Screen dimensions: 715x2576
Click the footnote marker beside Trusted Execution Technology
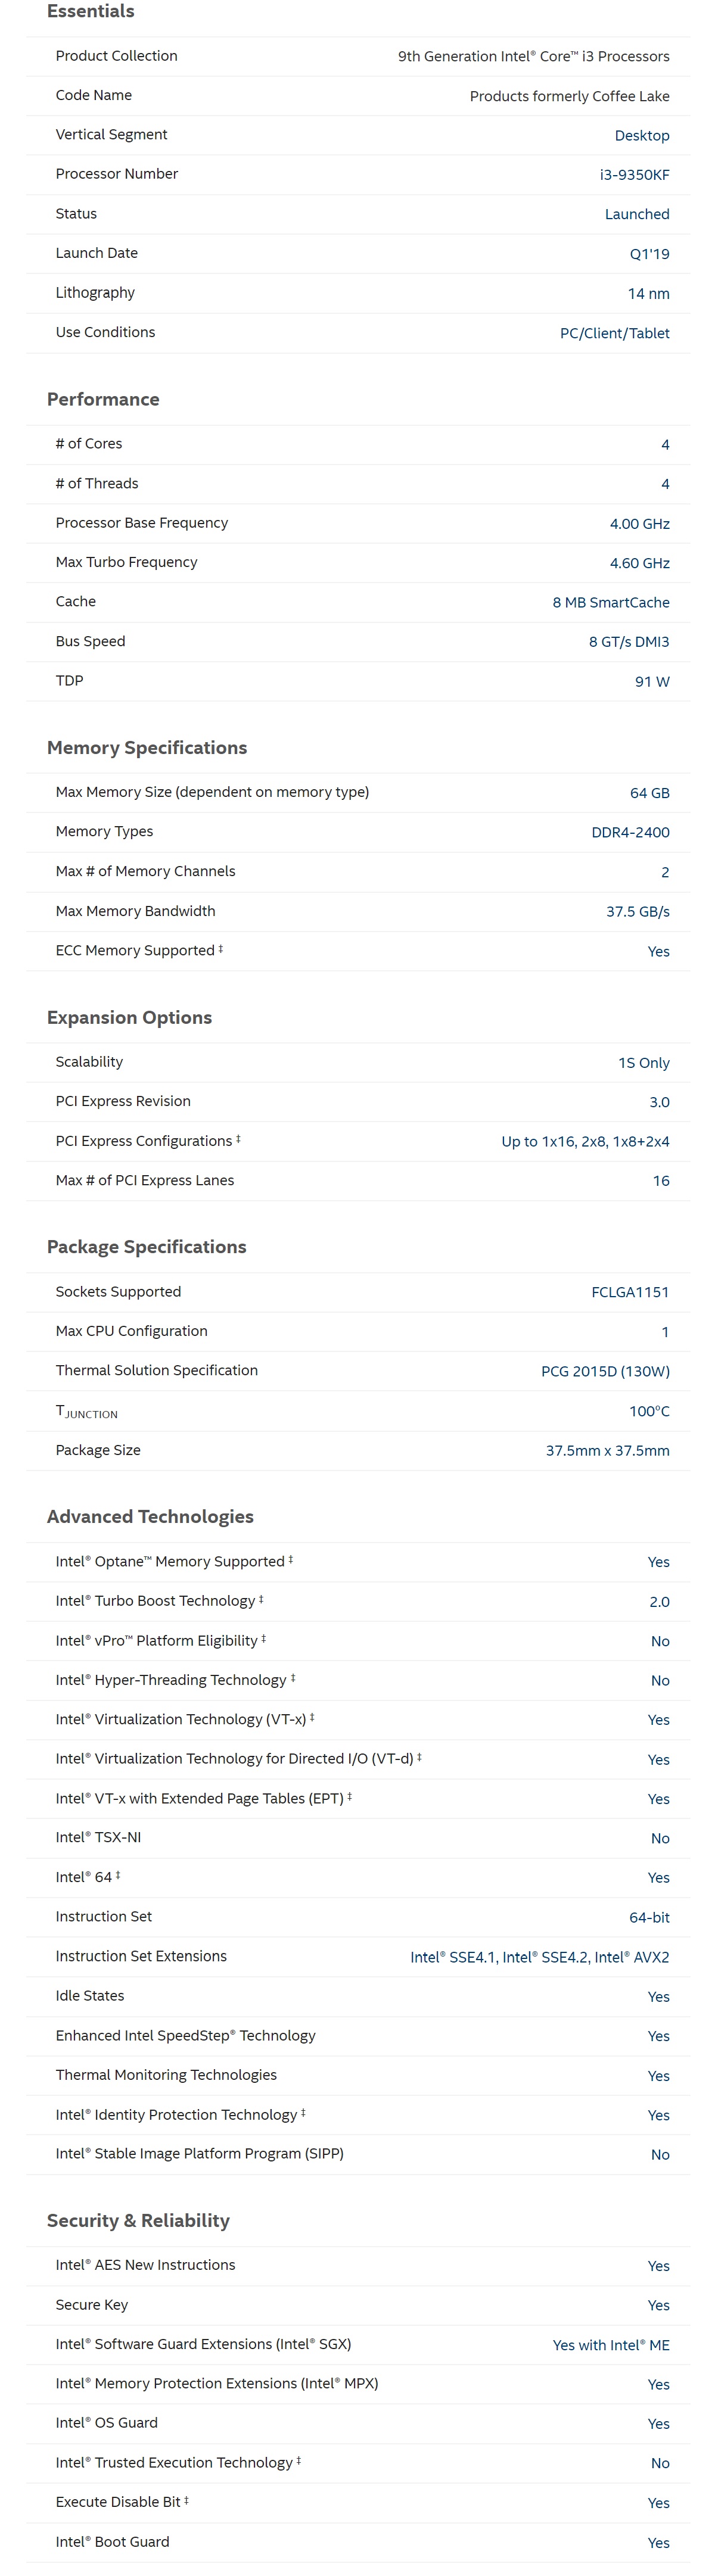coord(298,2460)
